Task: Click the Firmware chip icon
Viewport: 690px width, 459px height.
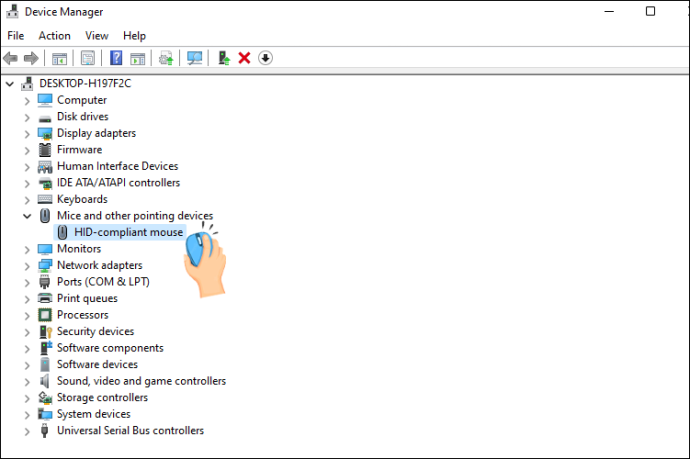Action: (45, 150)
